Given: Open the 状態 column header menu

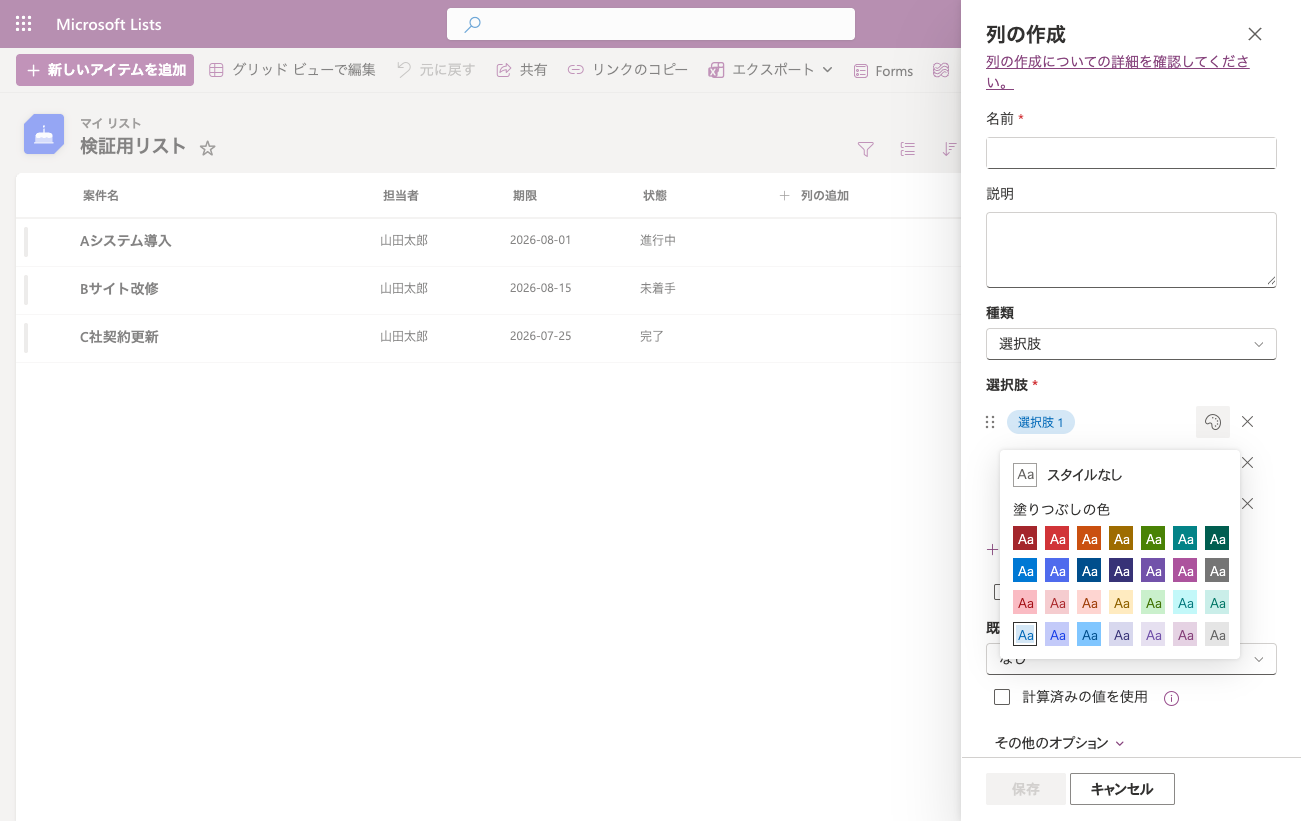Looking at the screenshot, I should (655, 196).
